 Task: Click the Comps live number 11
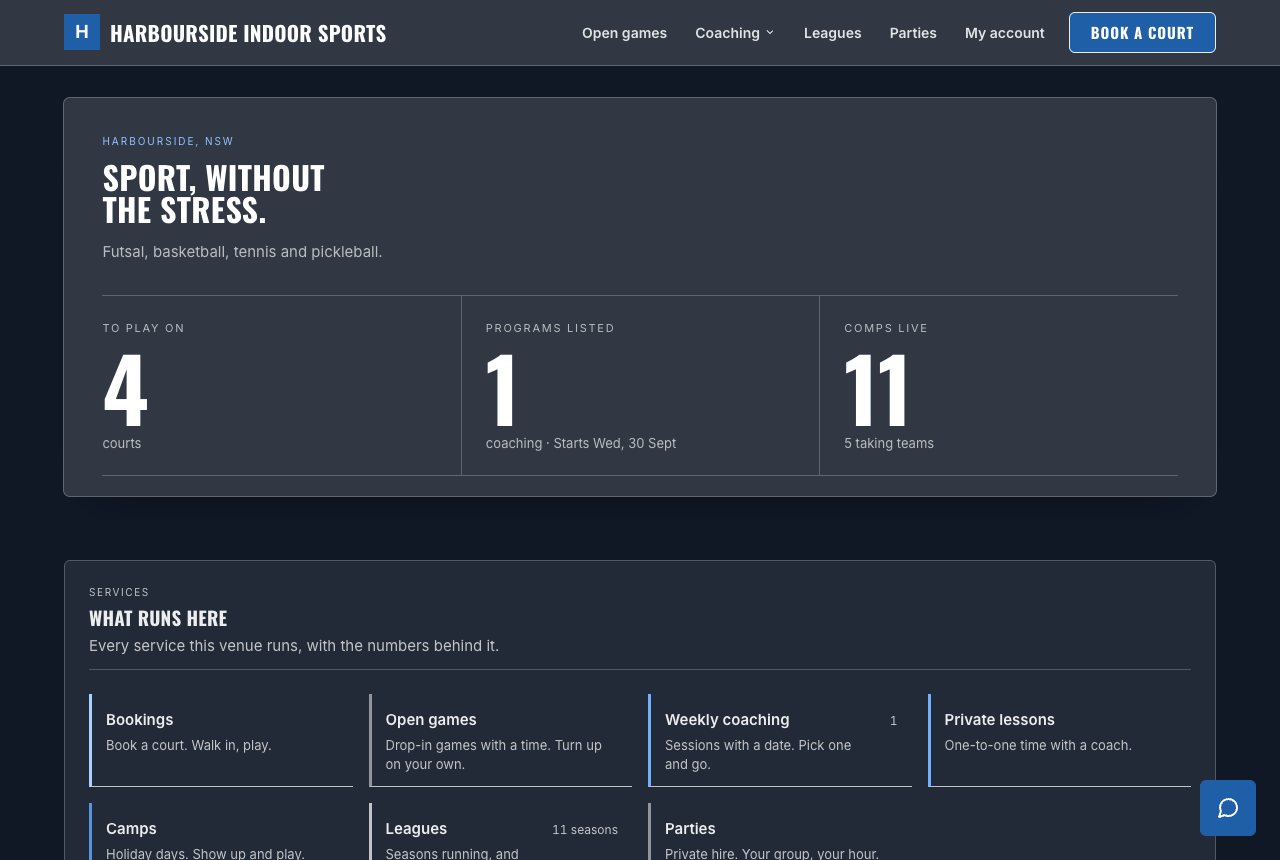[x=876, y=390]
